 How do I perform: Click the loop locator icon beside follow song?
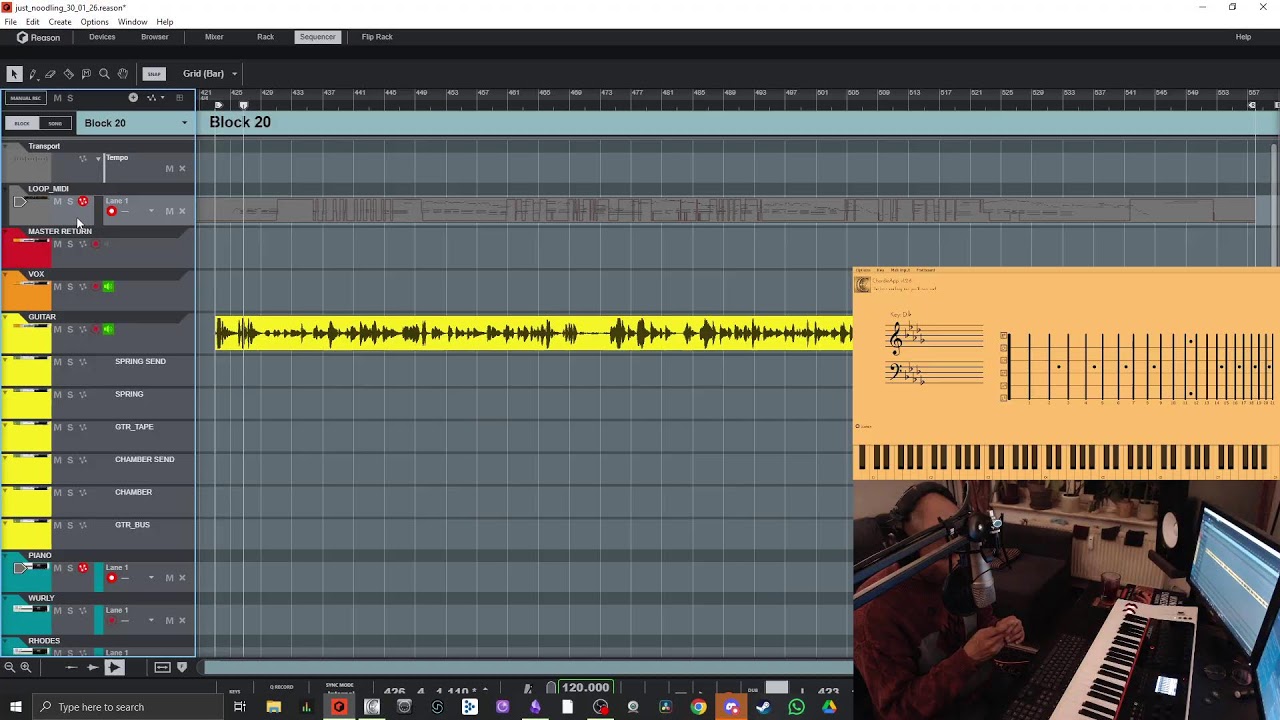coord(162,667)
